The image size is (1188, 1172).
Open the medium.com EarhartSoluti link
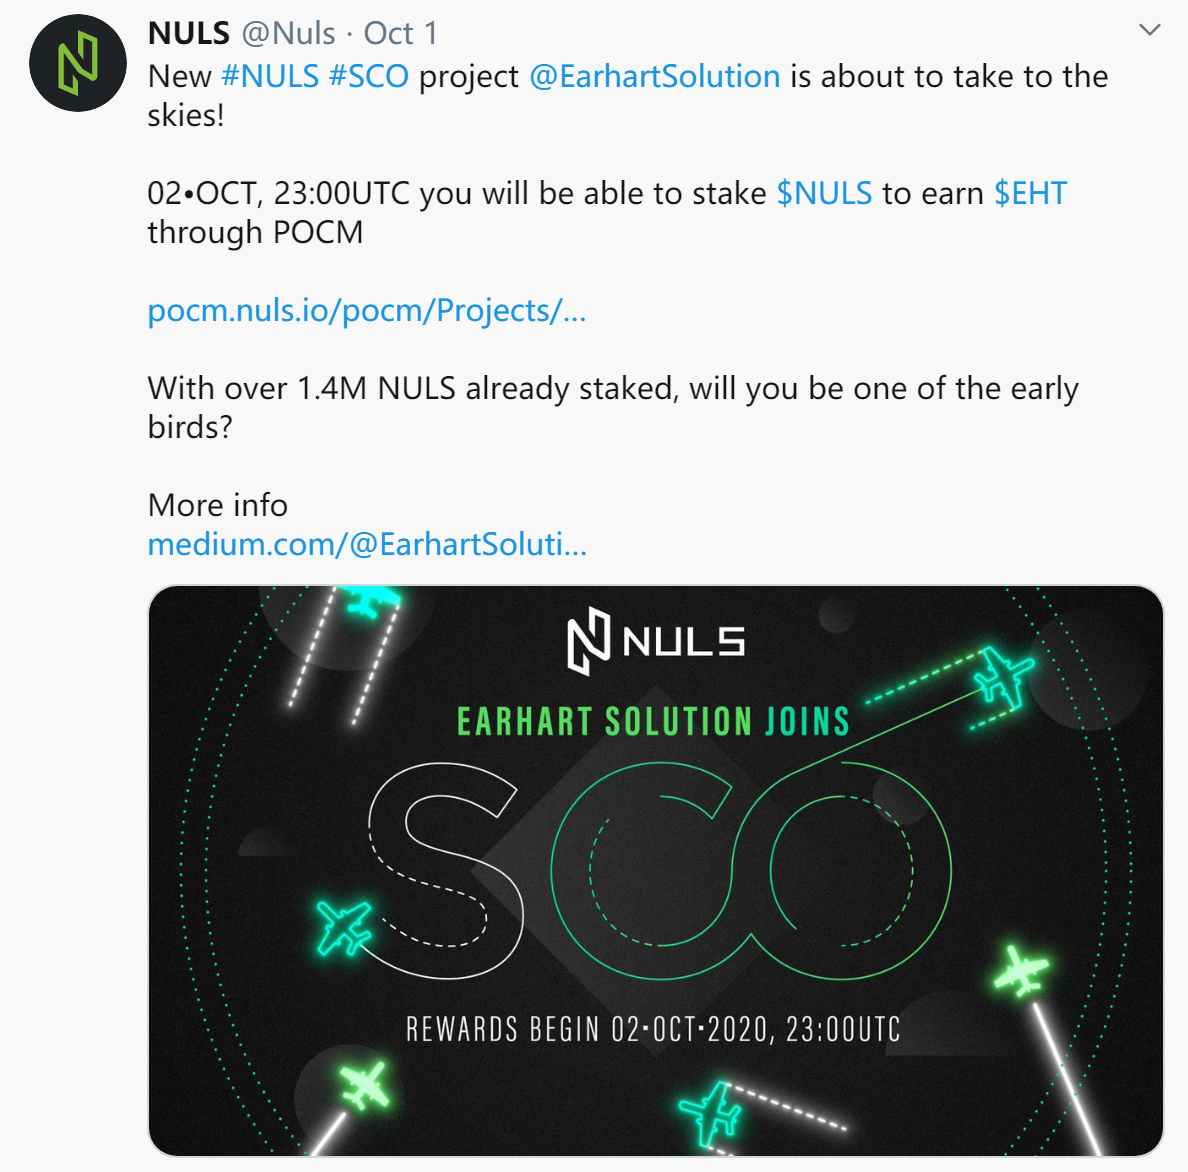(367, 544)
